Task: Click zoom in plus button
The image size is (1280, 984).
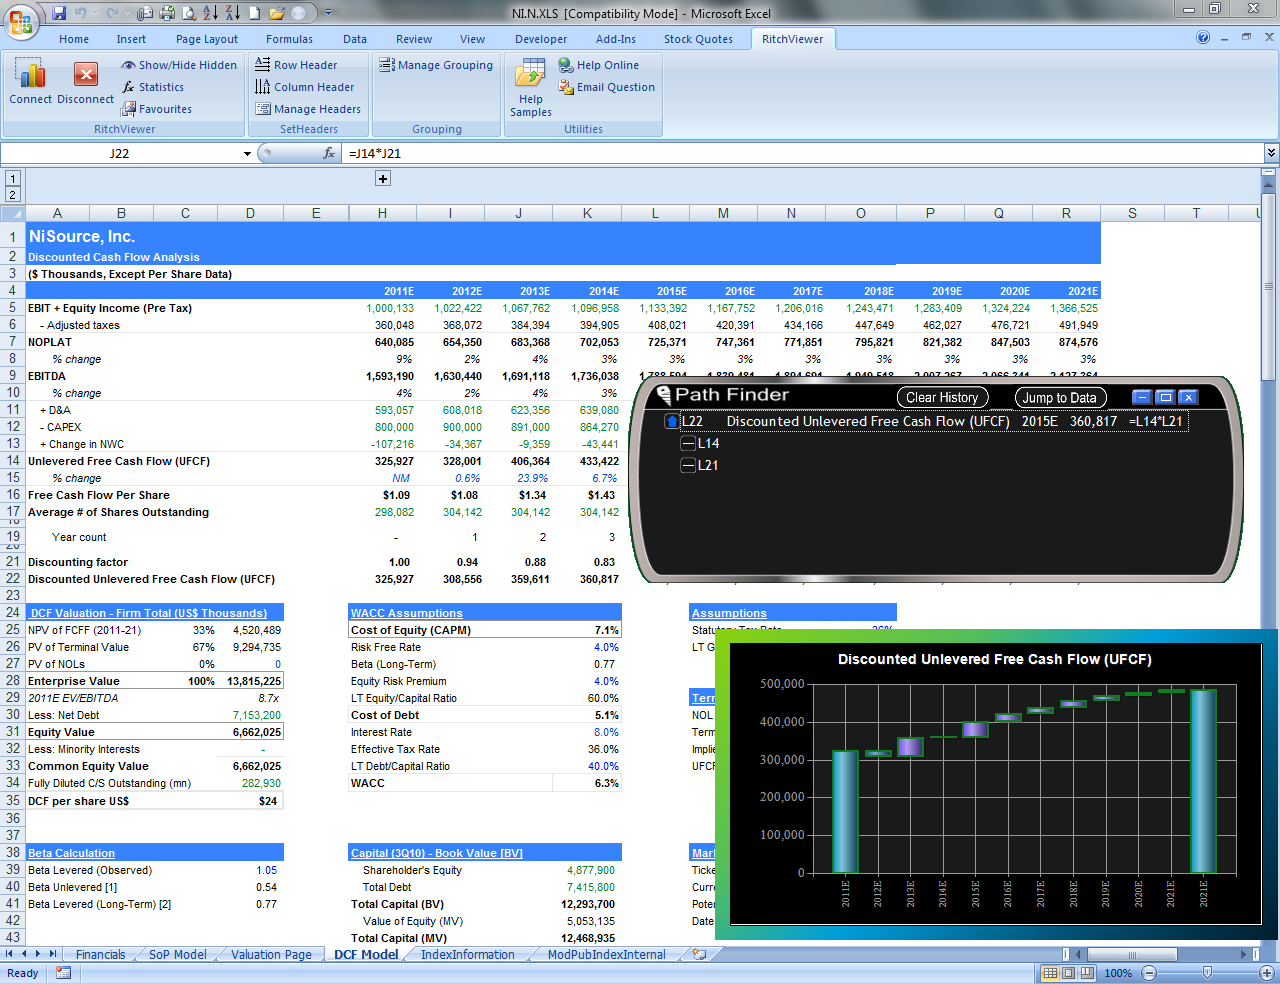Action: point(1266,973)
